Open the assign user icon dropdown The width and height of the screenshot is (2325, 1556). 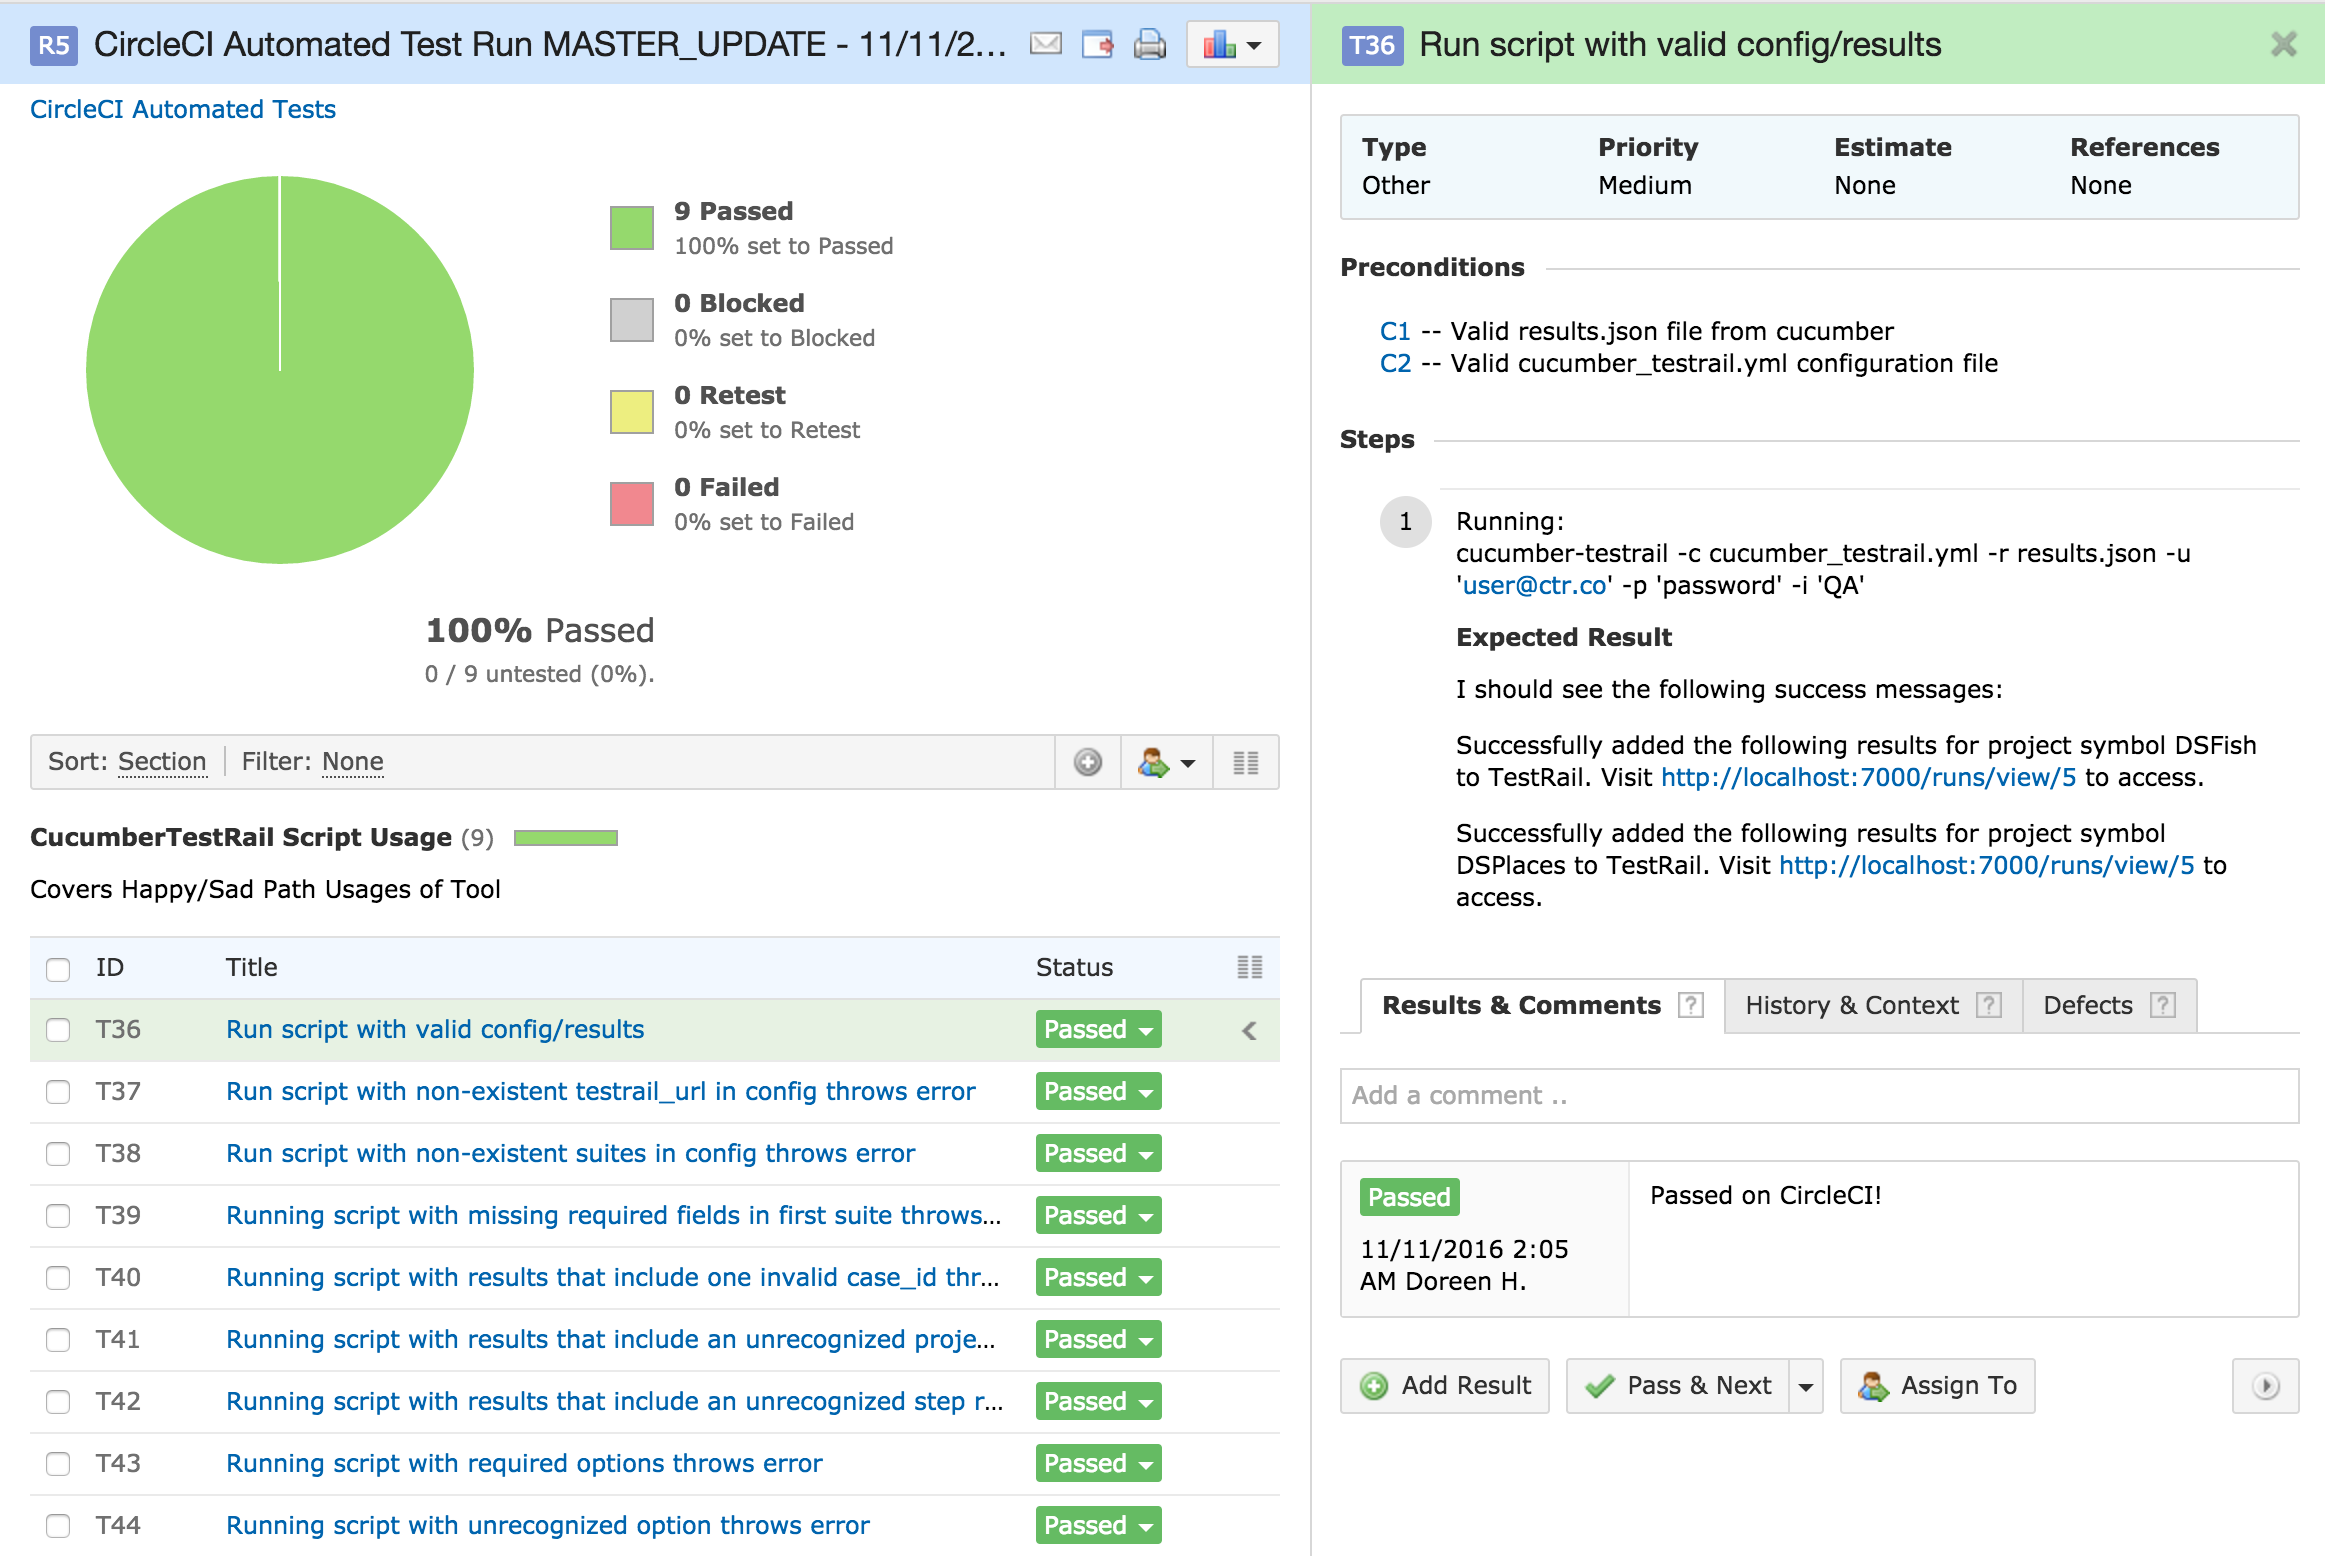(1166, 763)
